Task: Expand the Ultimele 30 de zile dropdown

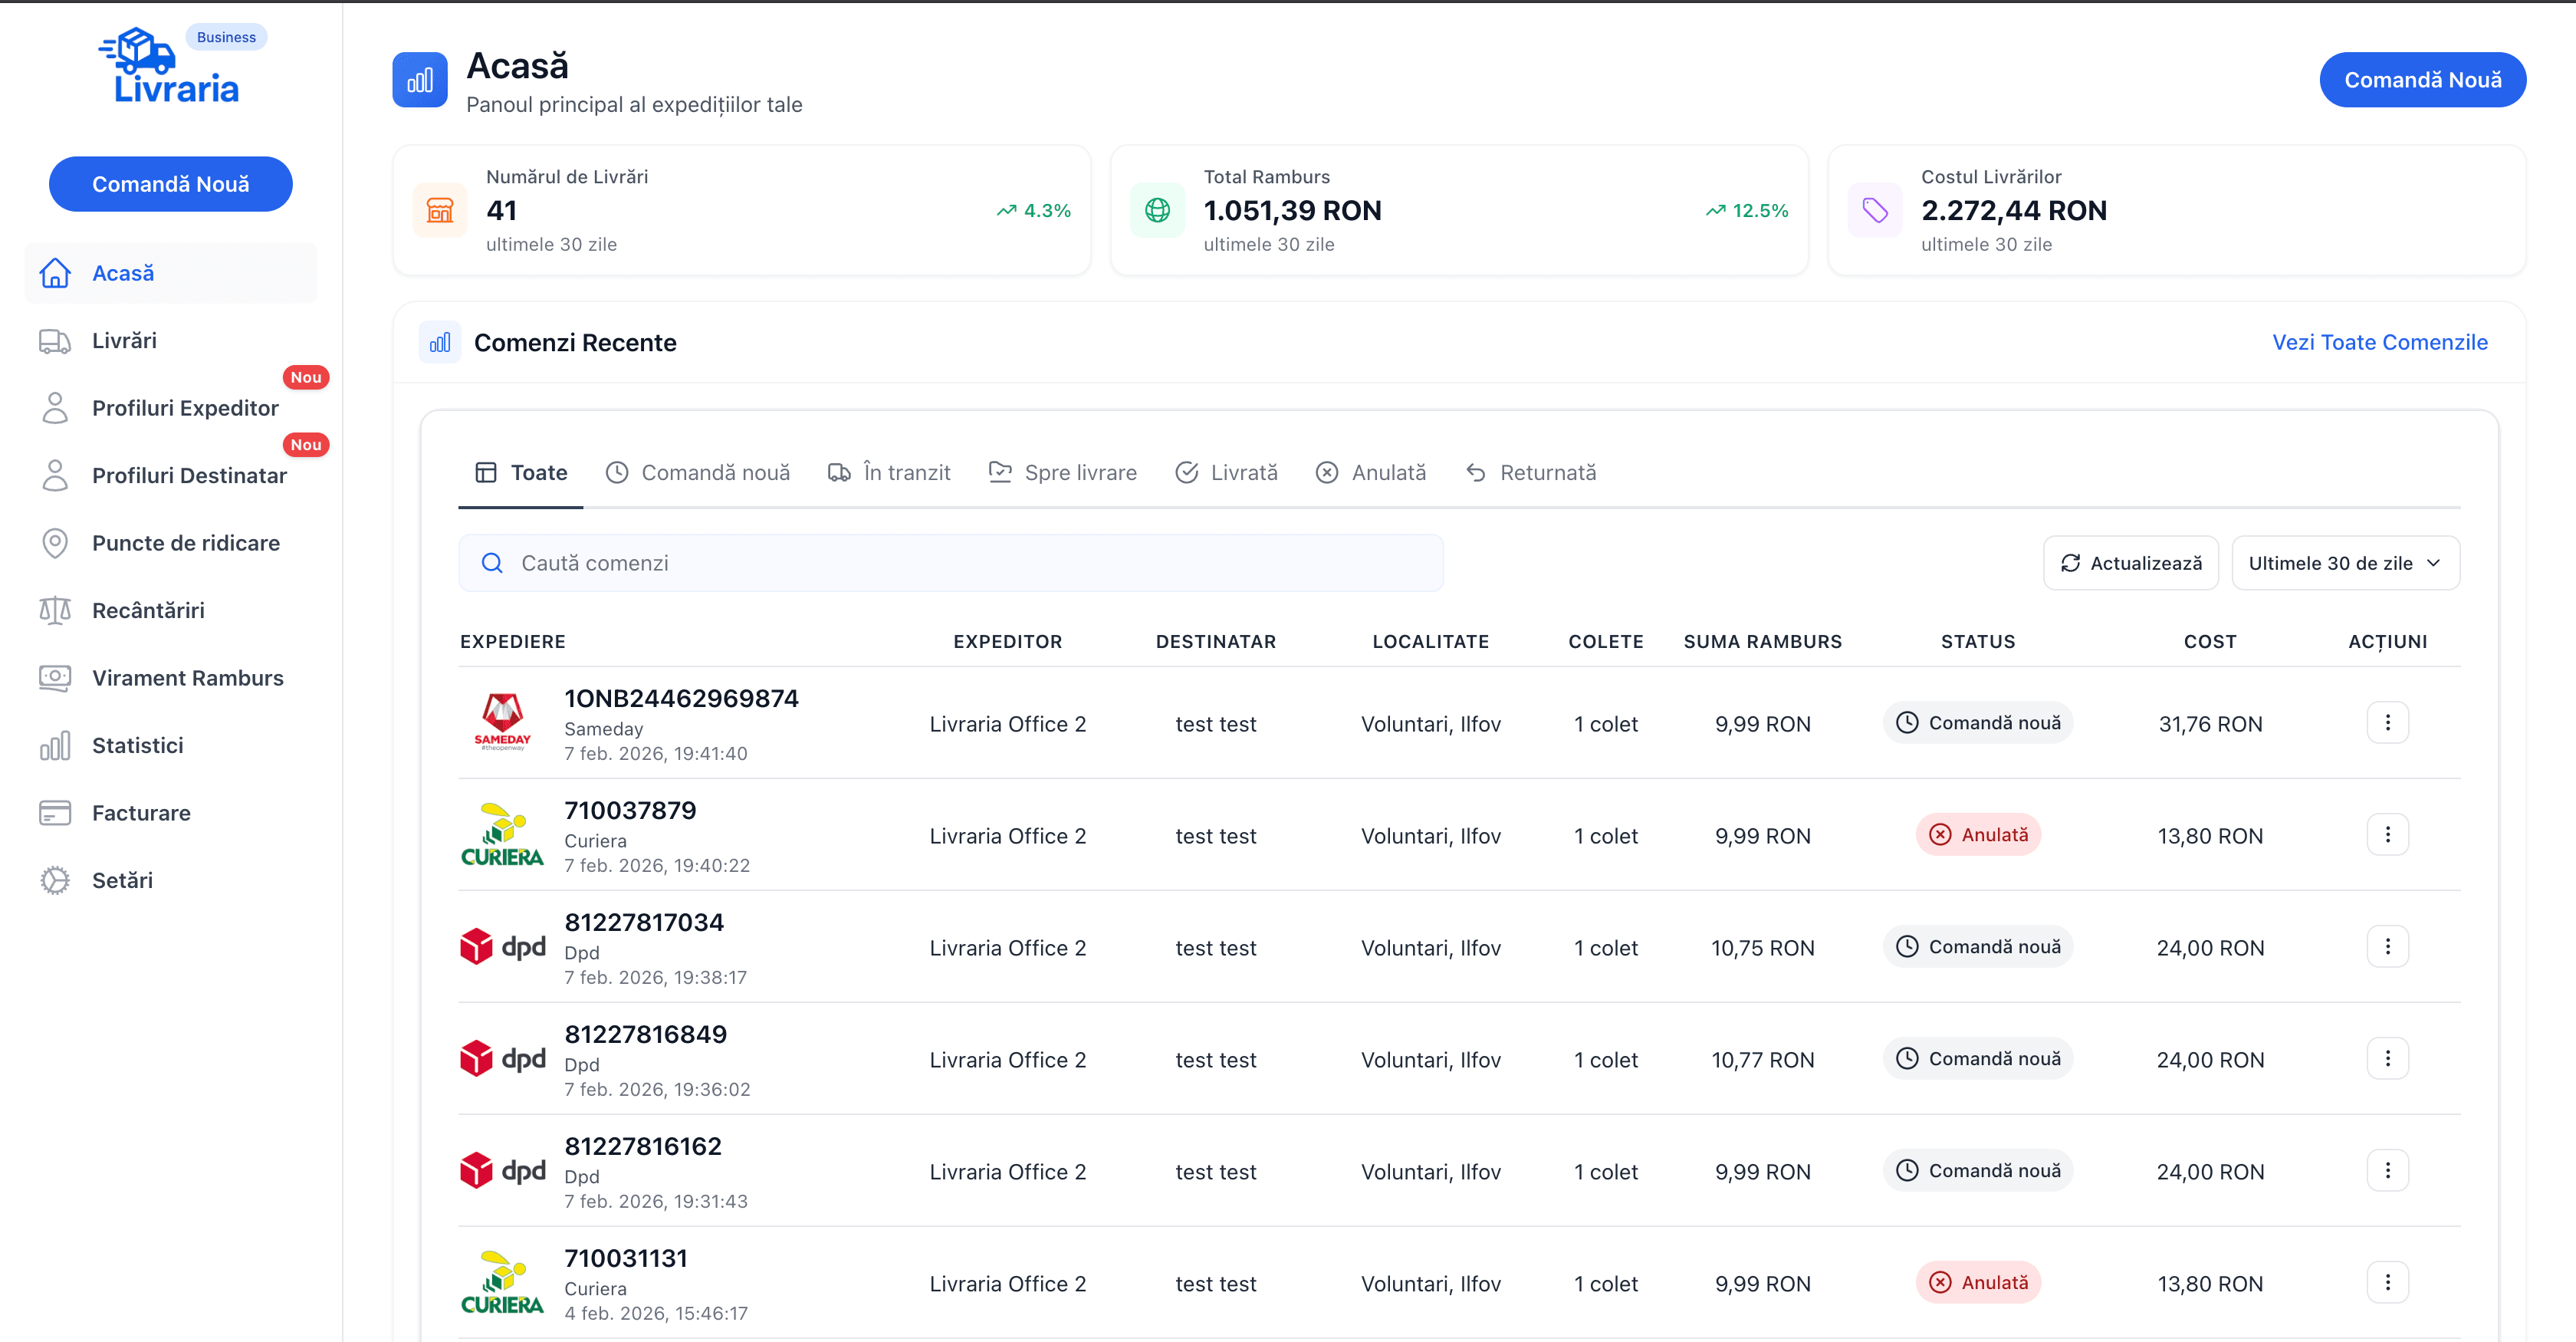Action: 2345,563
